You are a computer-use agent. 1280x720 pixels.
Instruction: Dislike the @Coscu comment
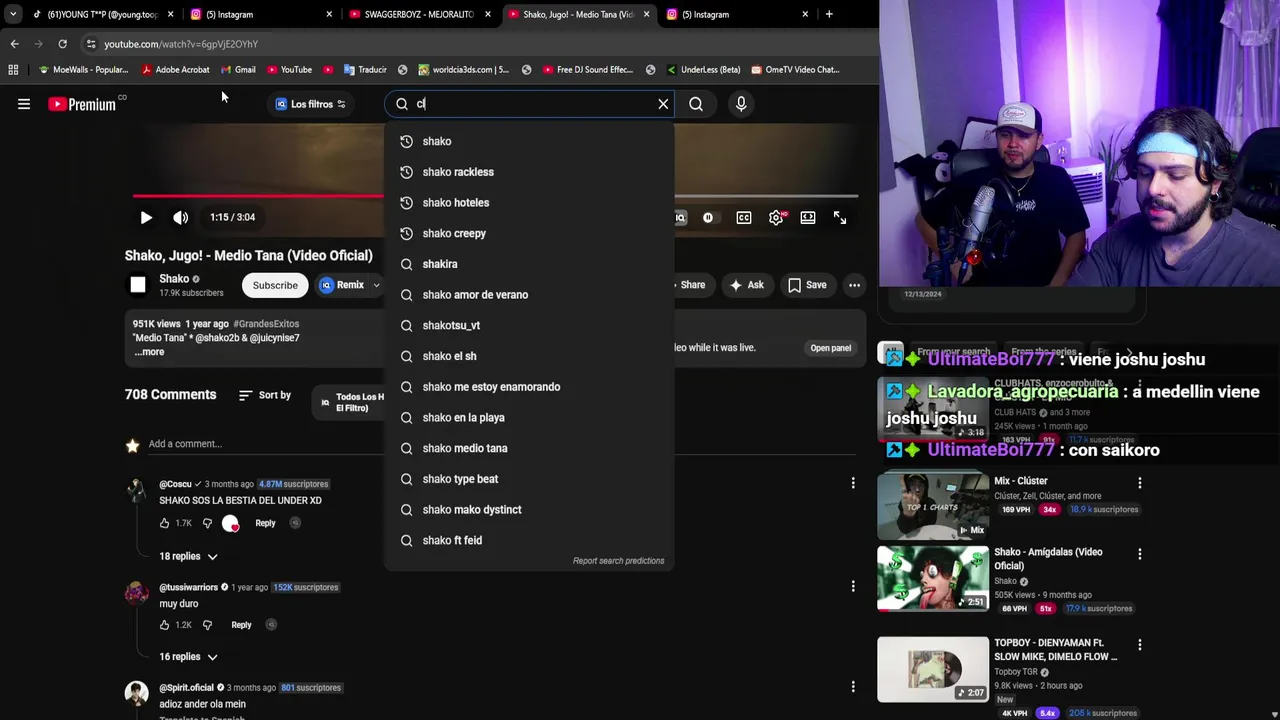click(x=207, y=523)
